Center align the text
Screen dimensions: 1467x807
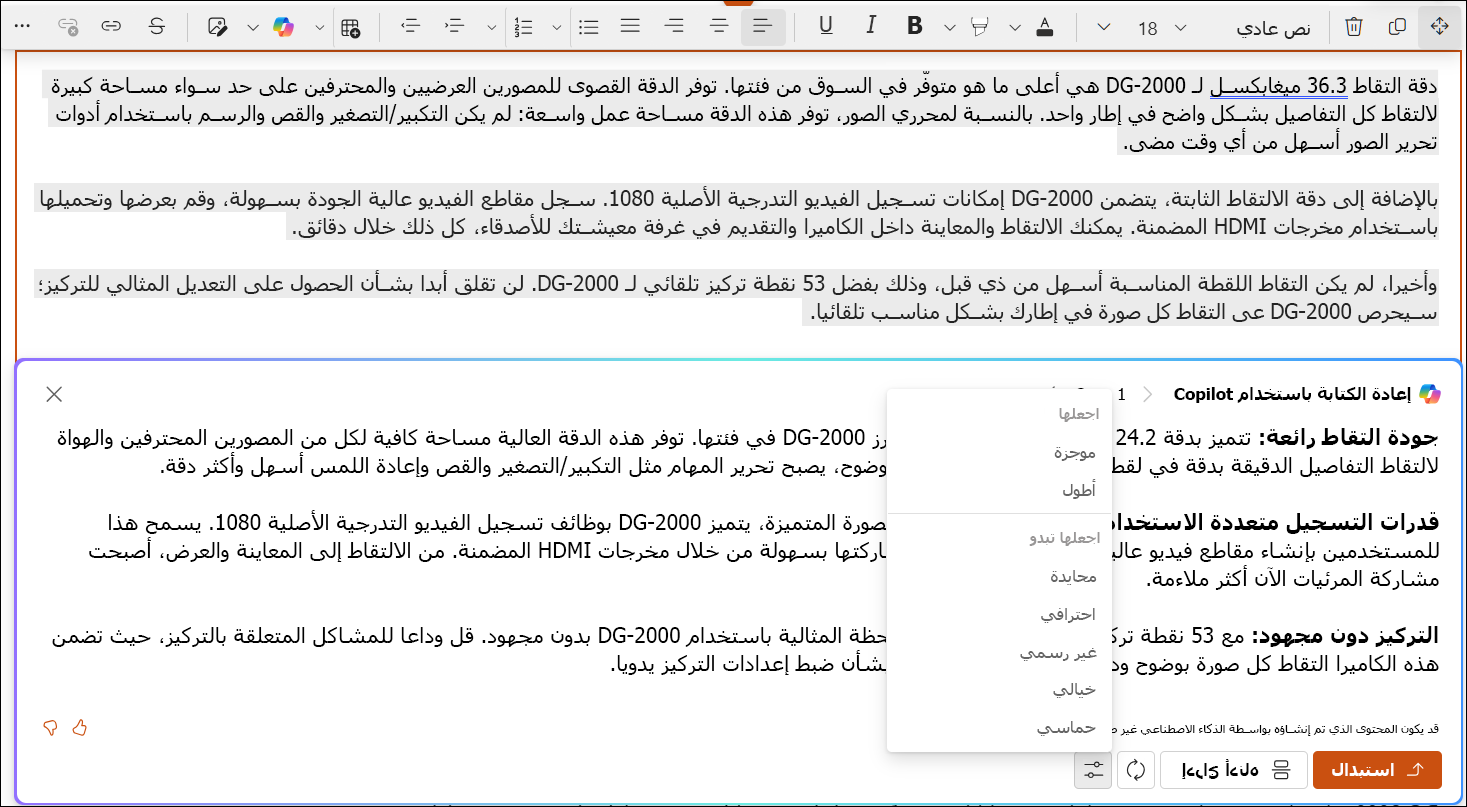coord(719,27)
